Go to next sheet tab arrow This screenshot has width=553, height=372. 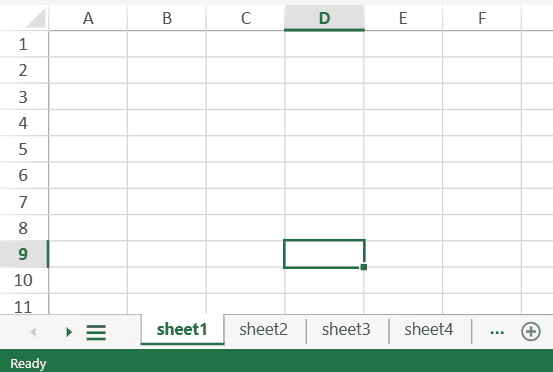click(69, 332)
